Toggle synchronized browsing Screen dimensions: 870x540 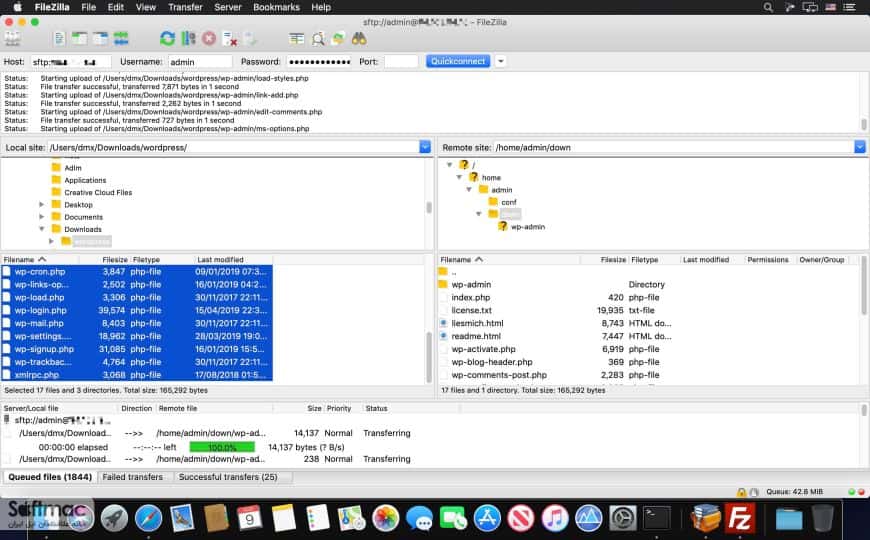(x=338, y=39)
